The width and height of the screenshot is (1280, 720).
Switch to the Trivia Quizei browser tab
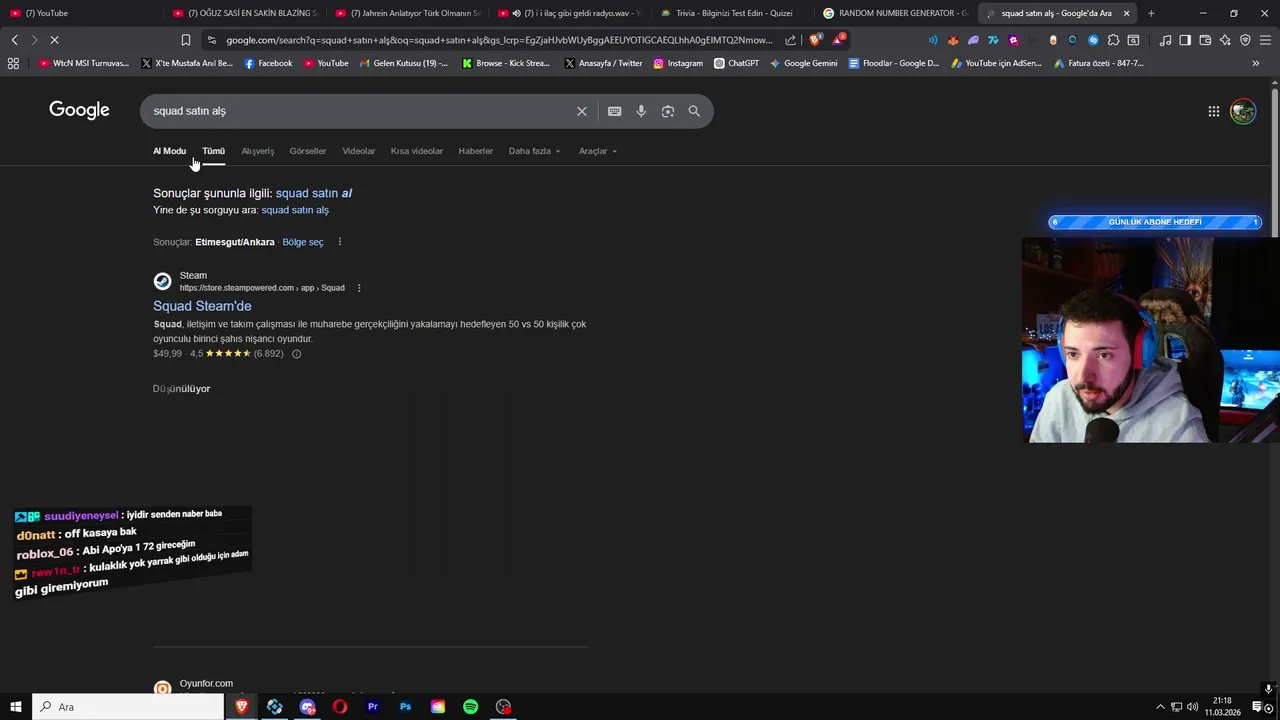pyautogui.click(x=732, y=13)
